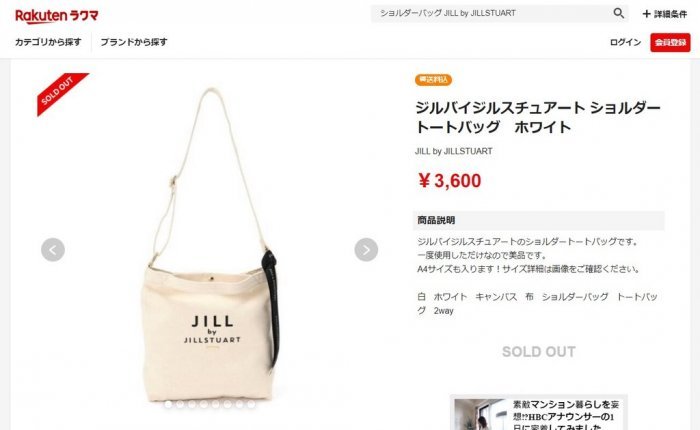Image resolution: width=700 pixels, height=430 pixels.
Task: Open detailed search conditions with plus icon
Action: 664,14
